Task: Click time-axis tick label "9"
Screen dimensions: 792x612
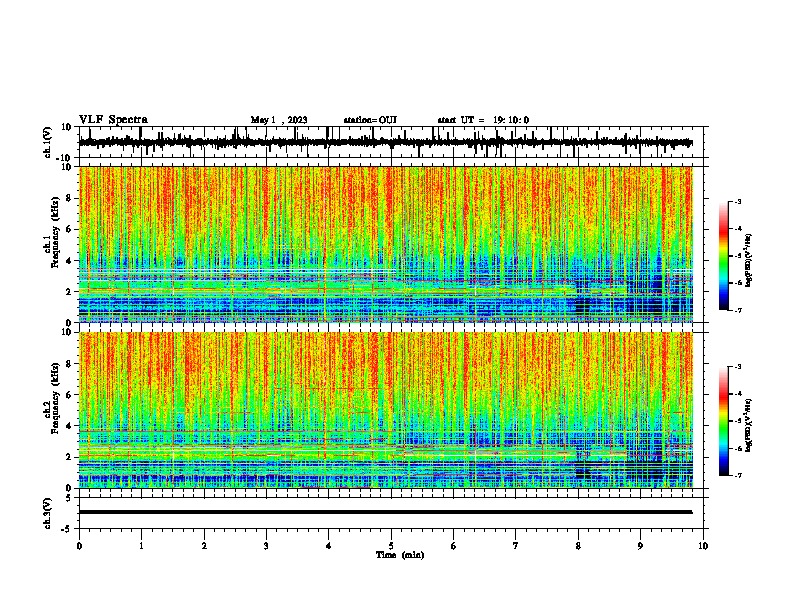Action: pyautogui.click(x=640, y=546)
